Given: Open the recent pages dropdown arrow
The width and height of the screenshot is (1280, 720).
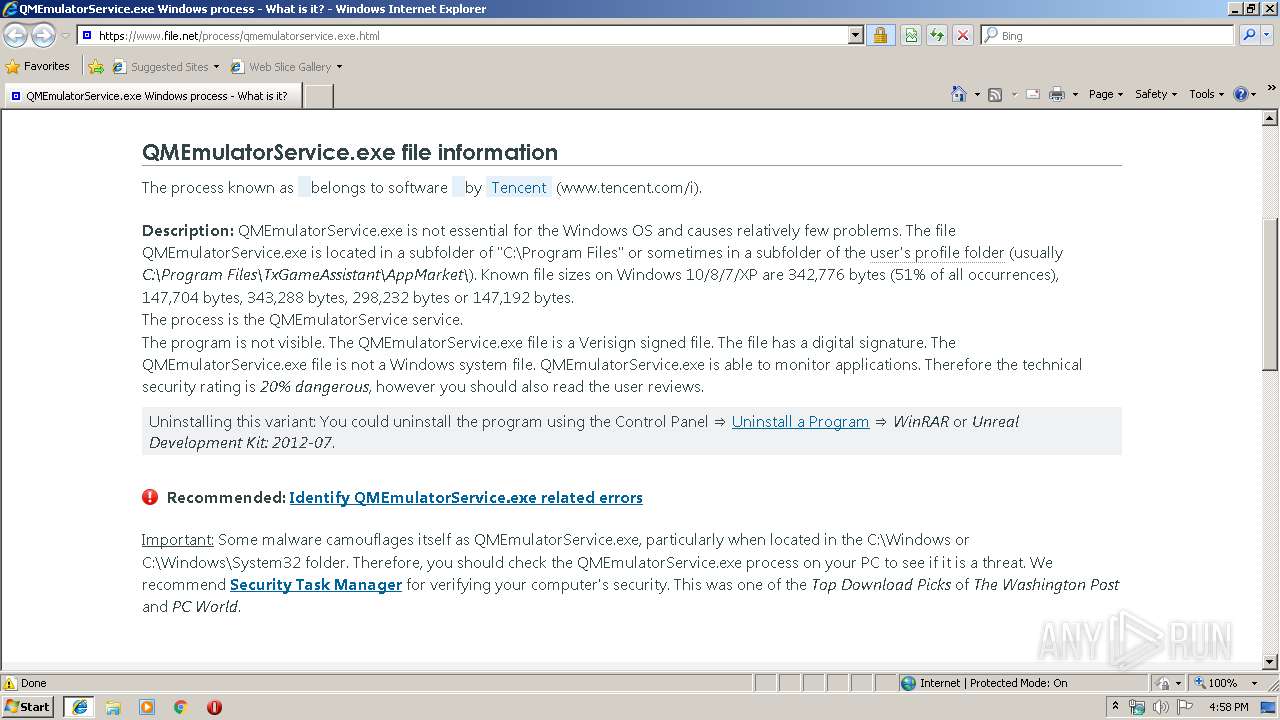Looking at the screenshot, I should click(65, 36).
